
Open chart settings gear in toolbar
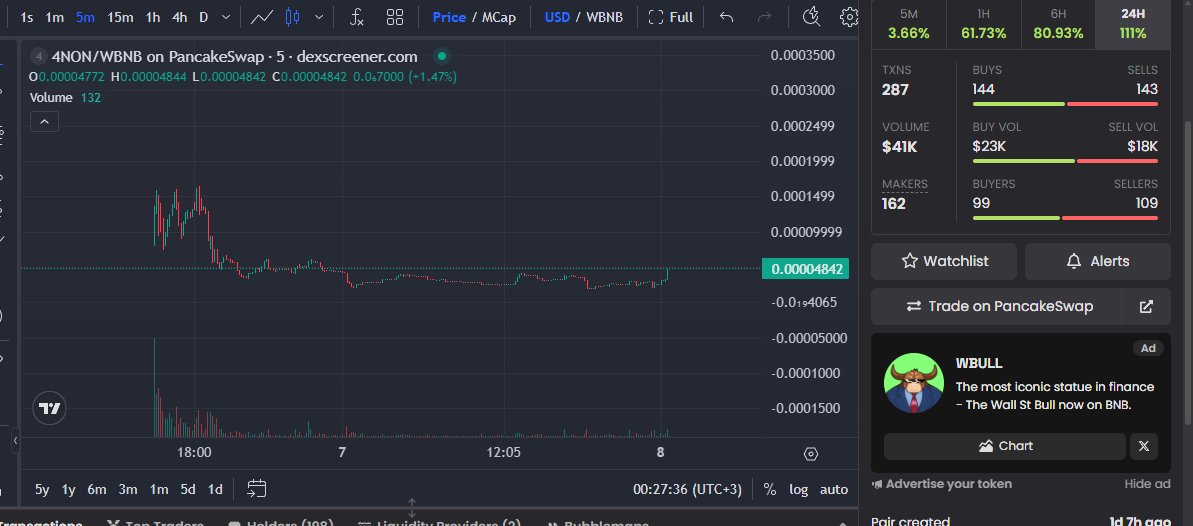click(x=849, y=17)
